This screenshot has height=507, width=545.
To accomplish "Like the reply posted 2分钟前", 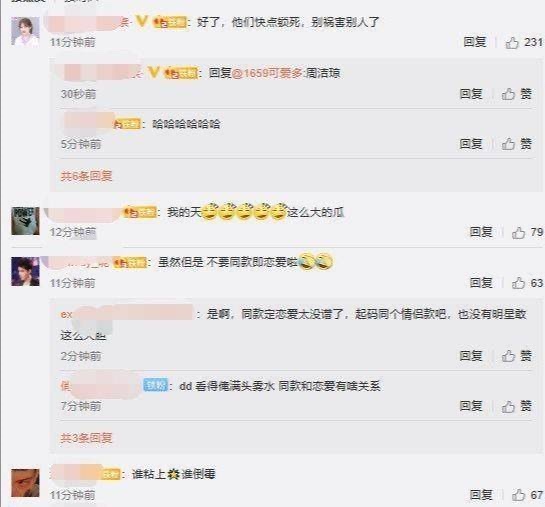I will point(516,356).
